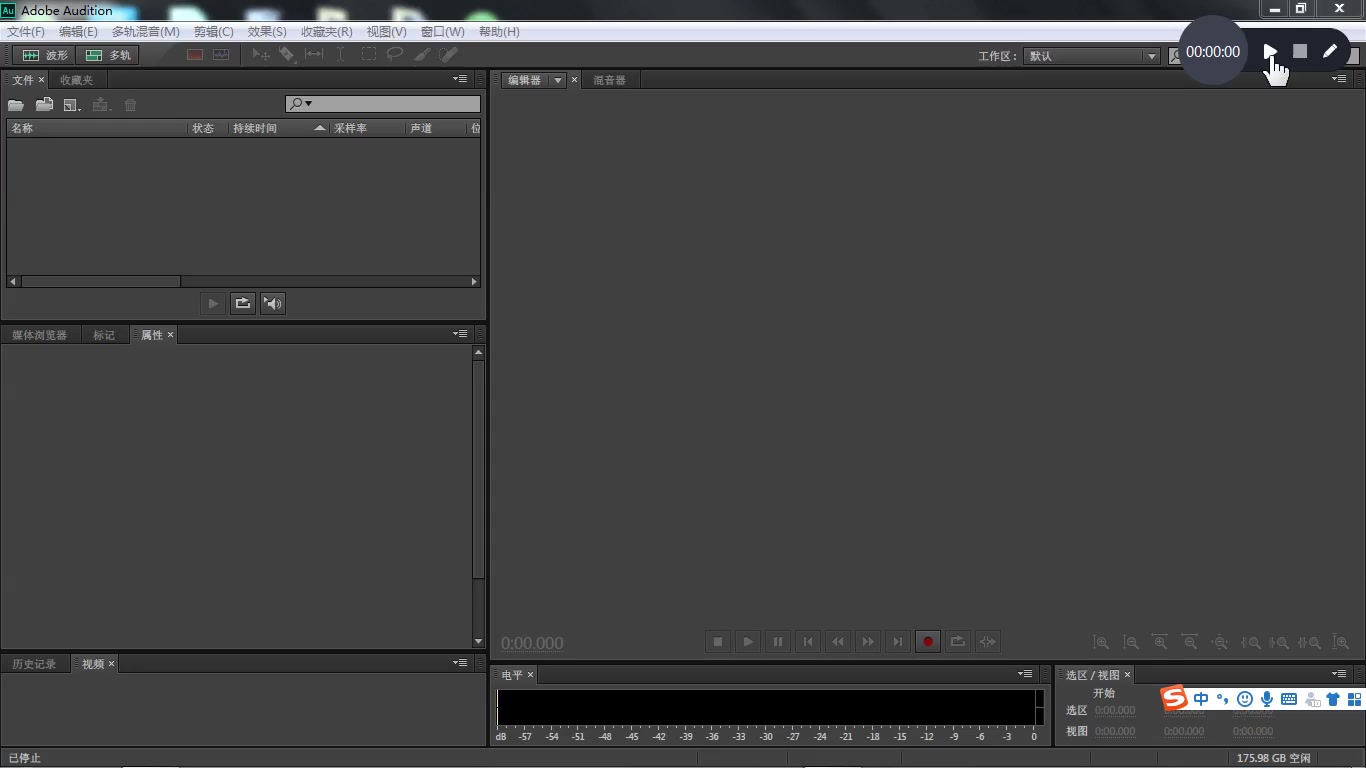Screen dimensions: 1366x768
Task: Click the move to next transport button
Action: click(898, 642)
